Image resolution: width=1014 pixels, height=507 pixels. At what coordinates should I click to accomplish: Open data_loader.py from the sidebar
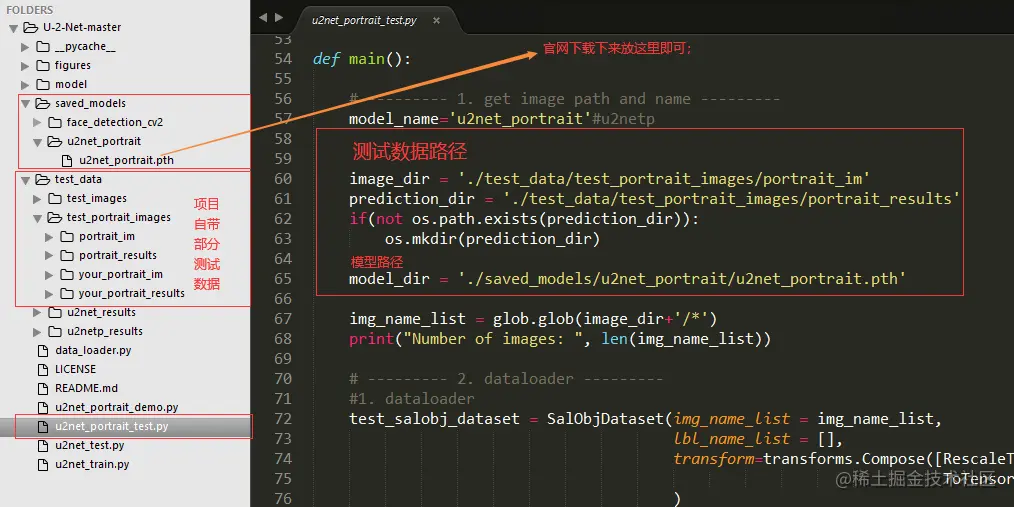93,351
